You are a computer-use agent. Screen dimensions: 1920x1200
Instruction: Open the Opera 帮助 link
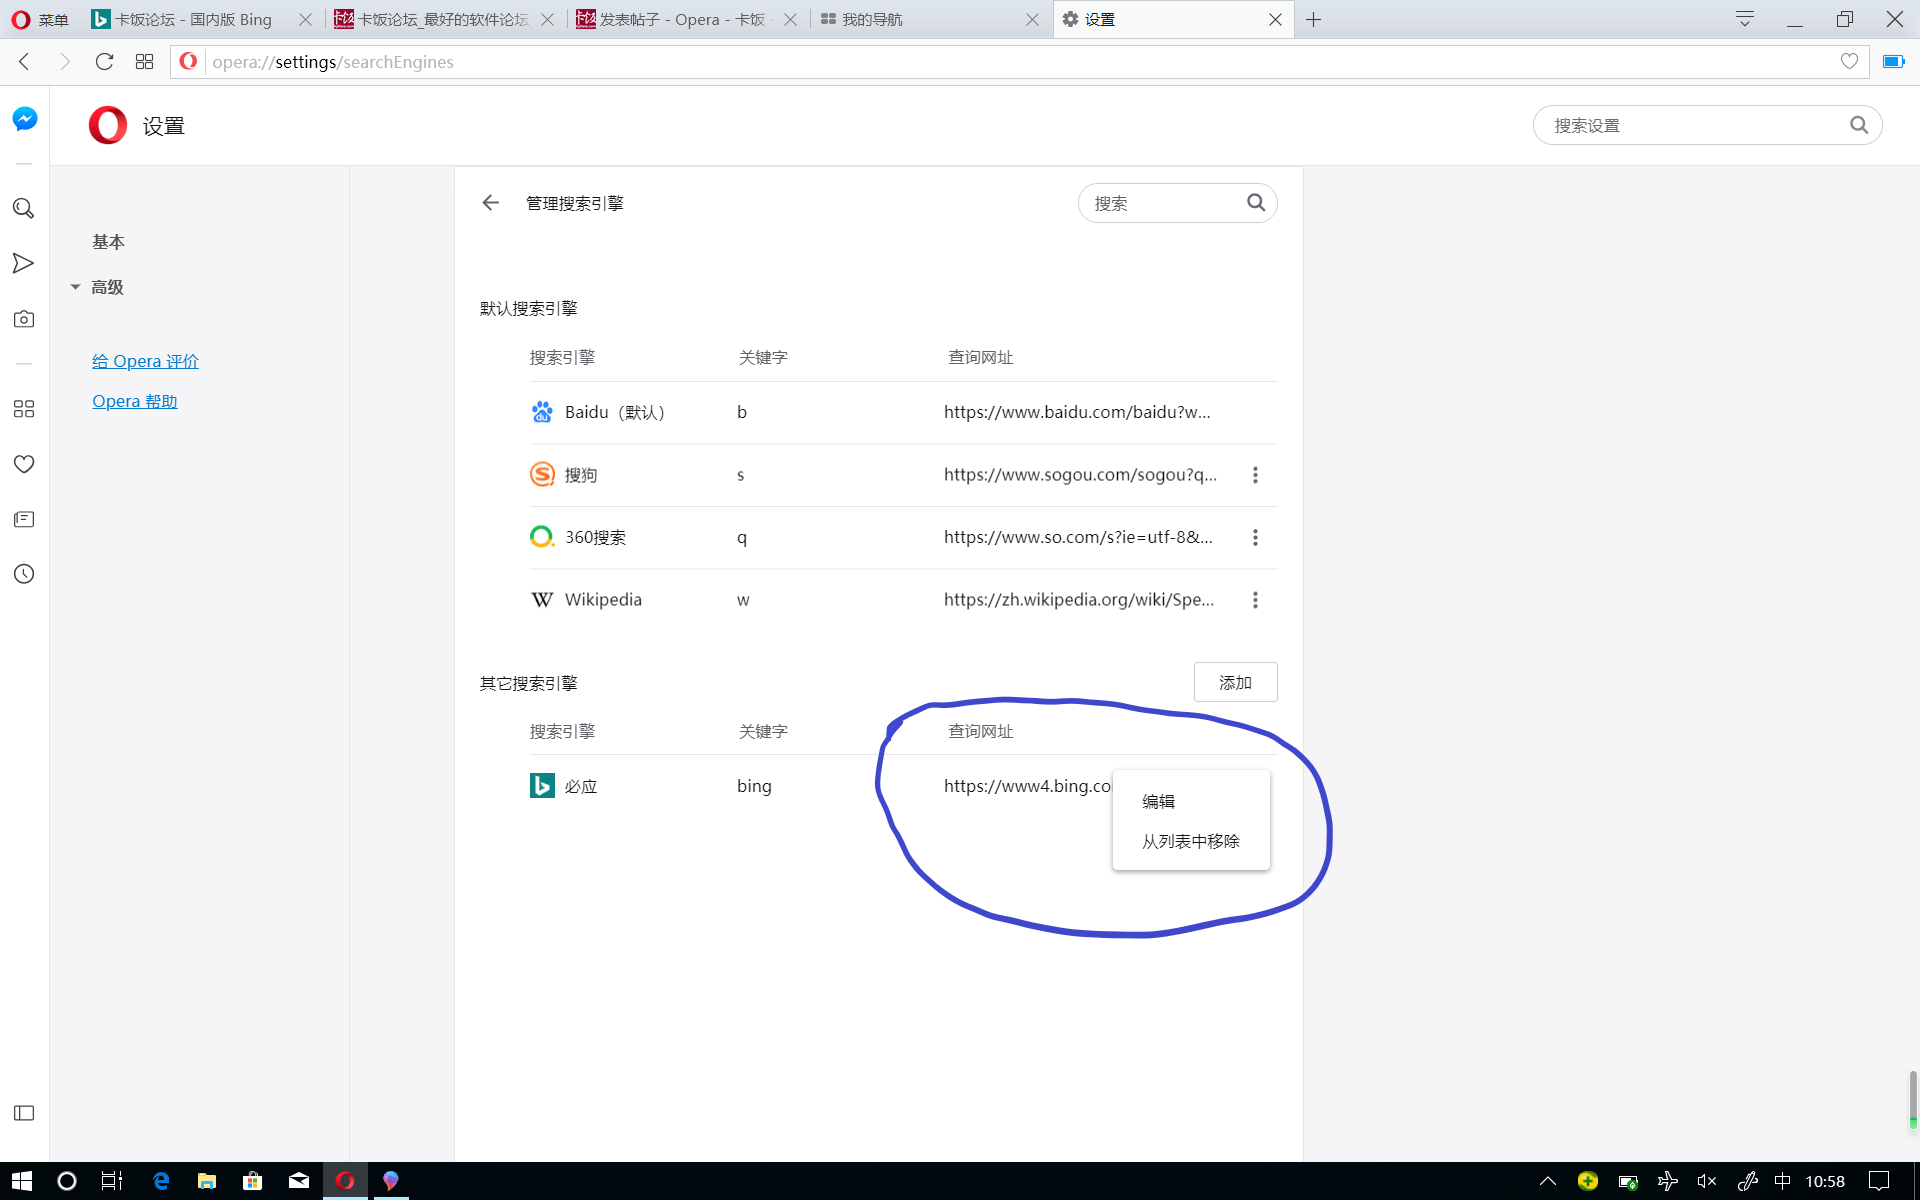[x=134, y=401]
